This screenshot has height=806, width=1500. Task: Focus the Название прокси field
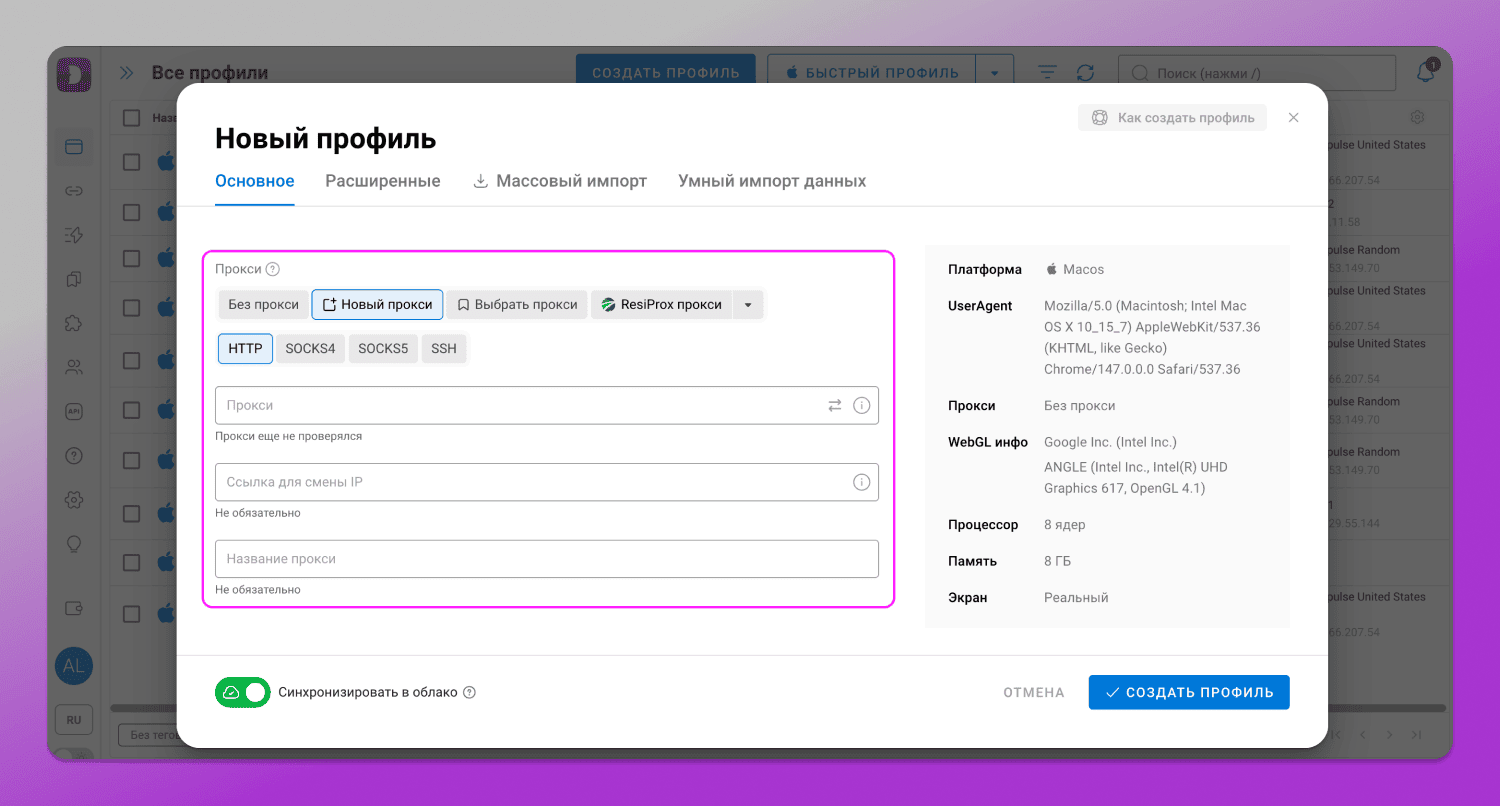click(x=547, y=559)
